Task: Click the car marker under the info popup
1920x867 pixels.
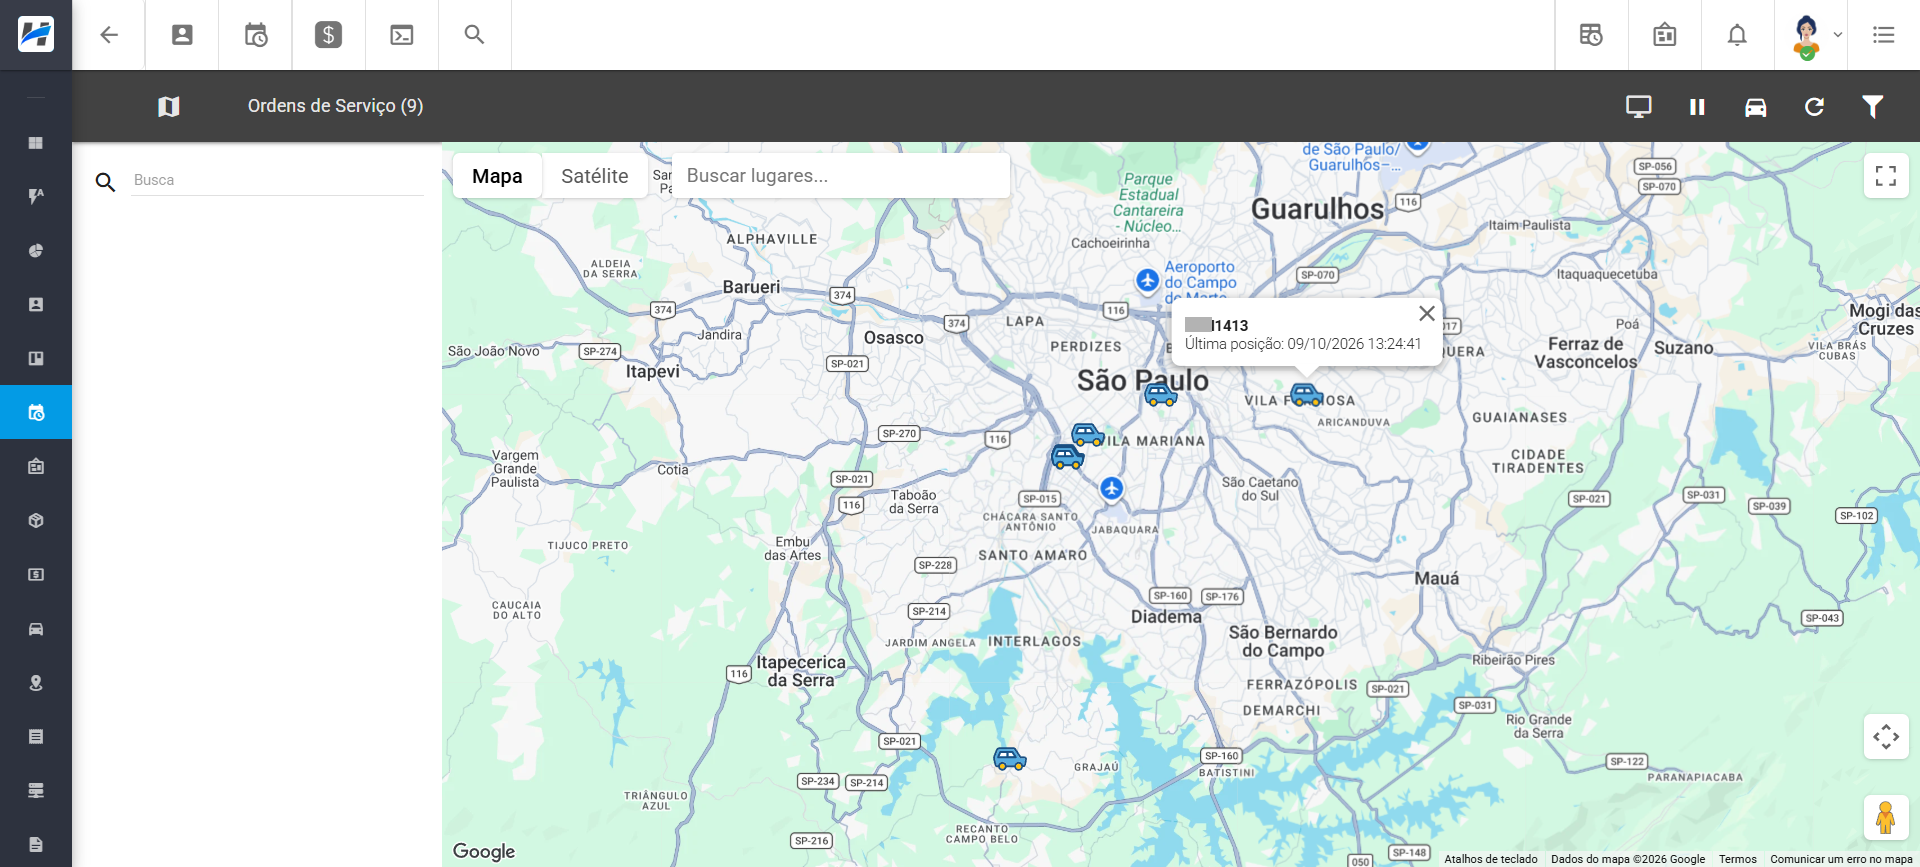Action: [x=1307, y=395]
